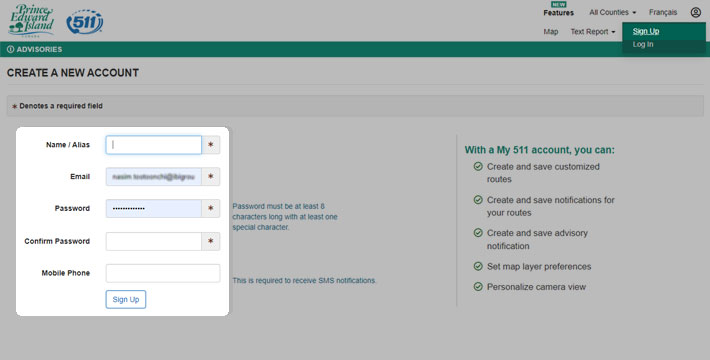This screenshot has height=360, width=710.
Task: Click the Advisories bar label
Action: 39,49
